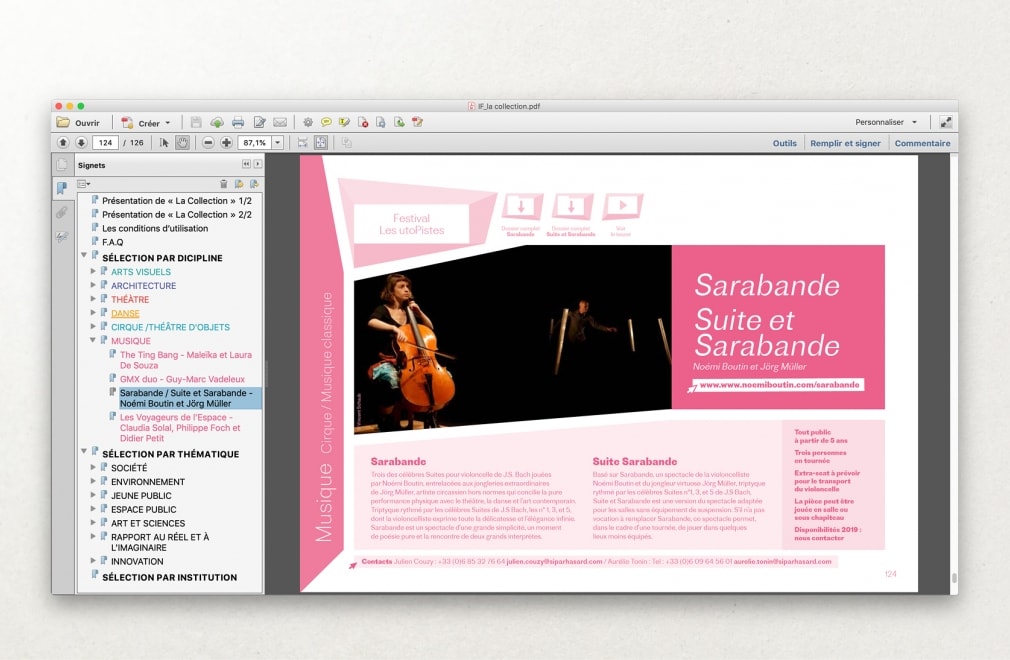Switch to the Commentaire panel

922,143
